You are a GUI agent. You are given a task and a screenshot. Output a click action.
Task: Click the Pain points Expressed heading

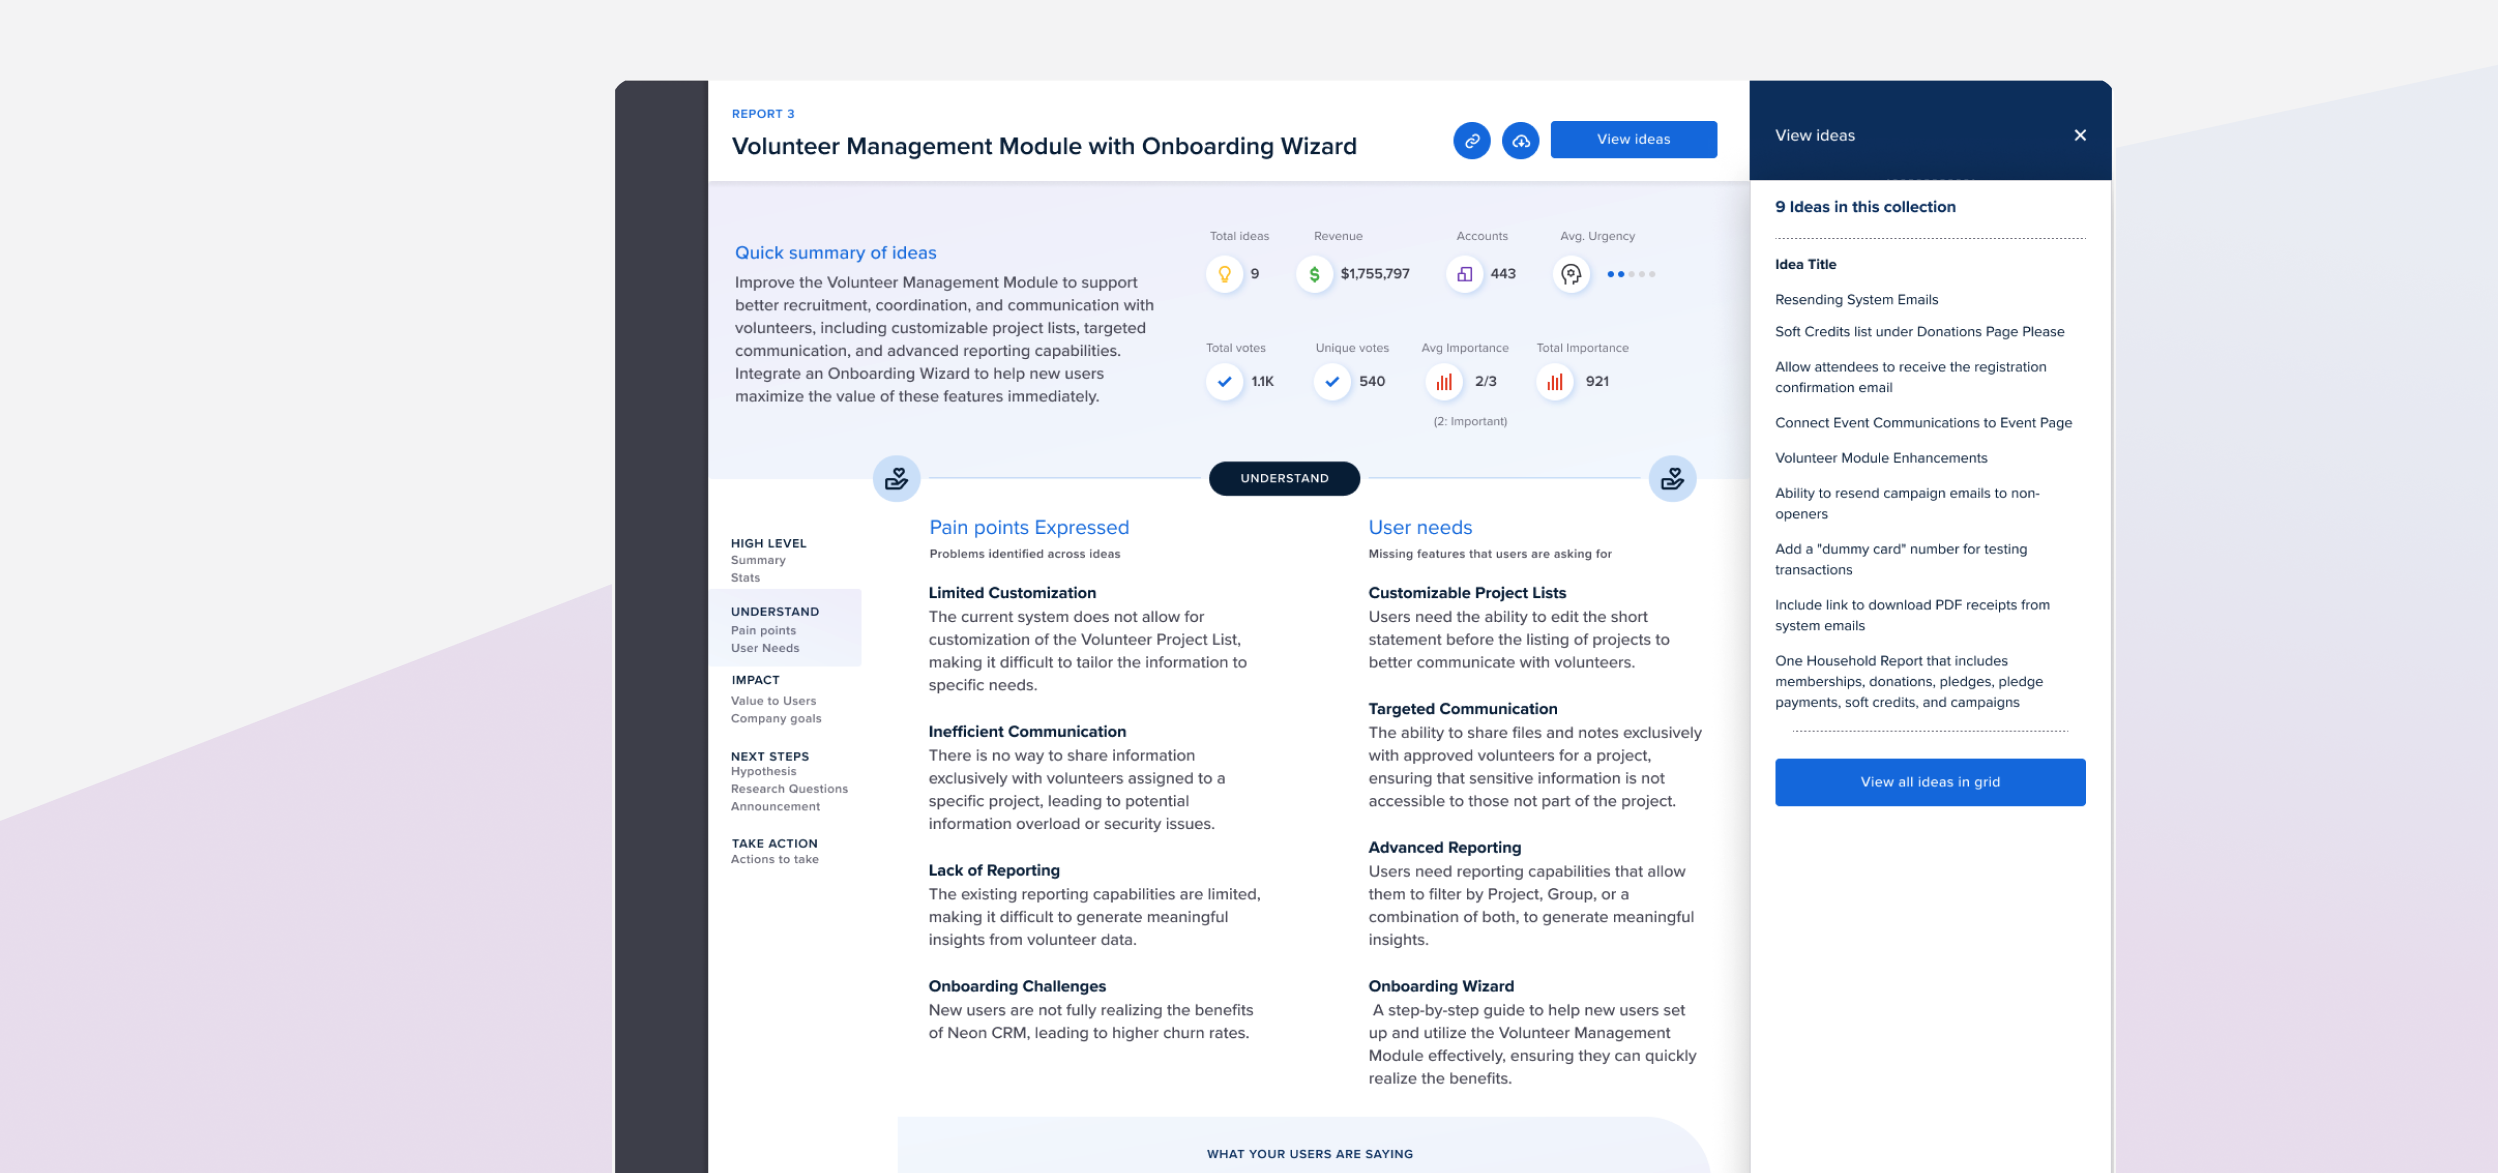click(1028, 527)
